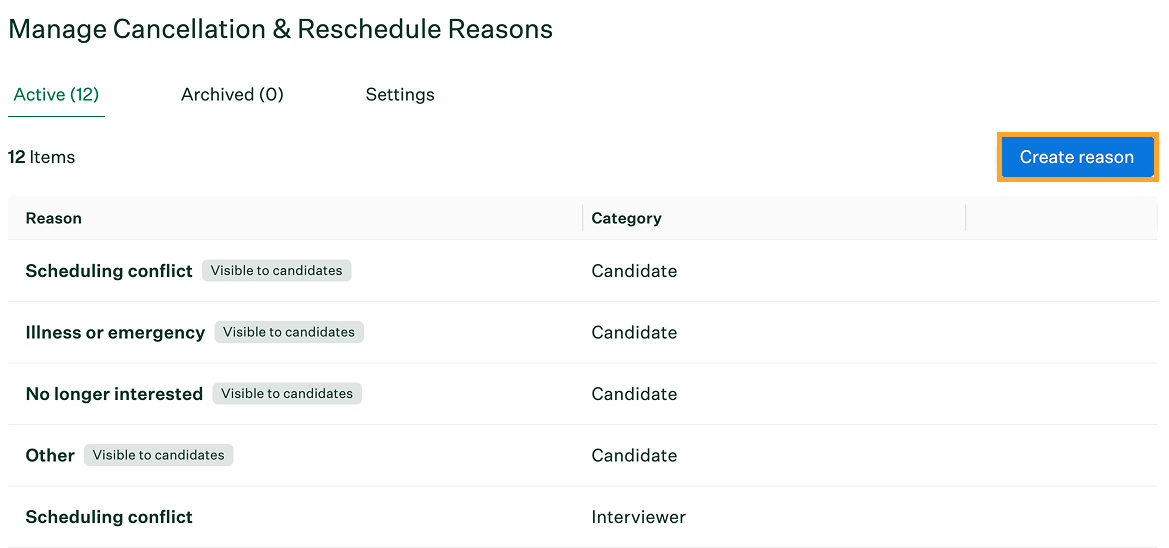Image resolution: width=1169 pixels, height=548 pixels.
Task: Click the divider between Reason and Category headers
Action: click(582, 218)
